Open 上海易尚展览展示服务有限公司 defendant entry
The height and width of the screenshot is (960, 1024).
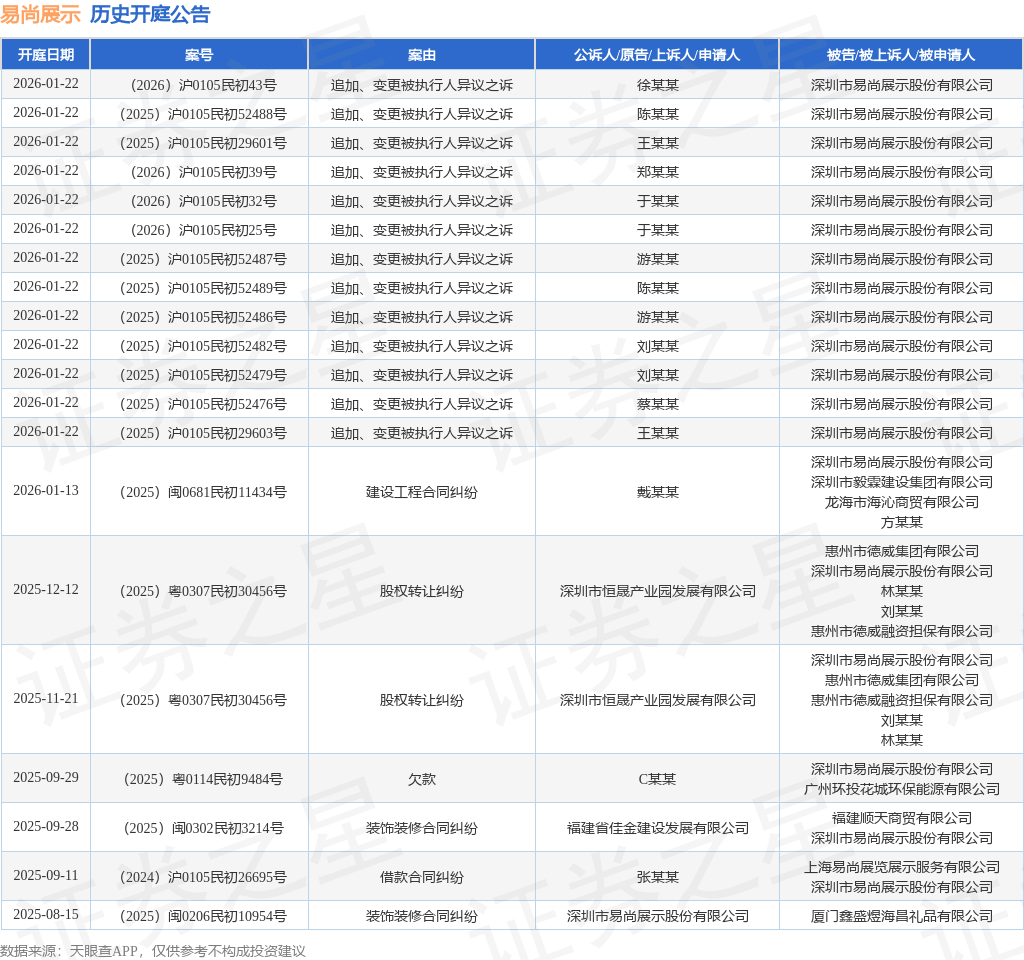(x=901, y=867)
